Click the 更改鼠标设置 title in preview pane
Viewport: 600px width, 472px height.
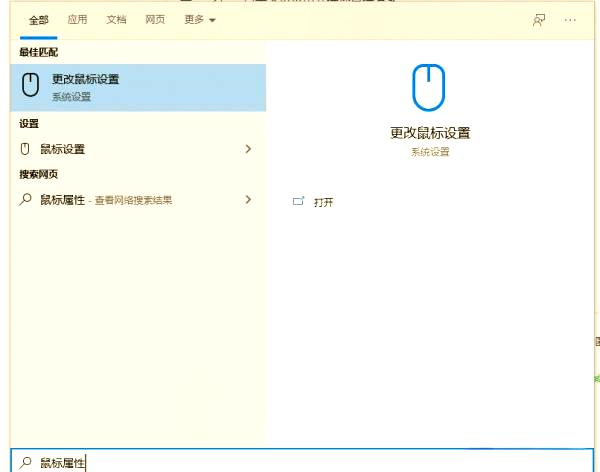[x=429, y=133]
